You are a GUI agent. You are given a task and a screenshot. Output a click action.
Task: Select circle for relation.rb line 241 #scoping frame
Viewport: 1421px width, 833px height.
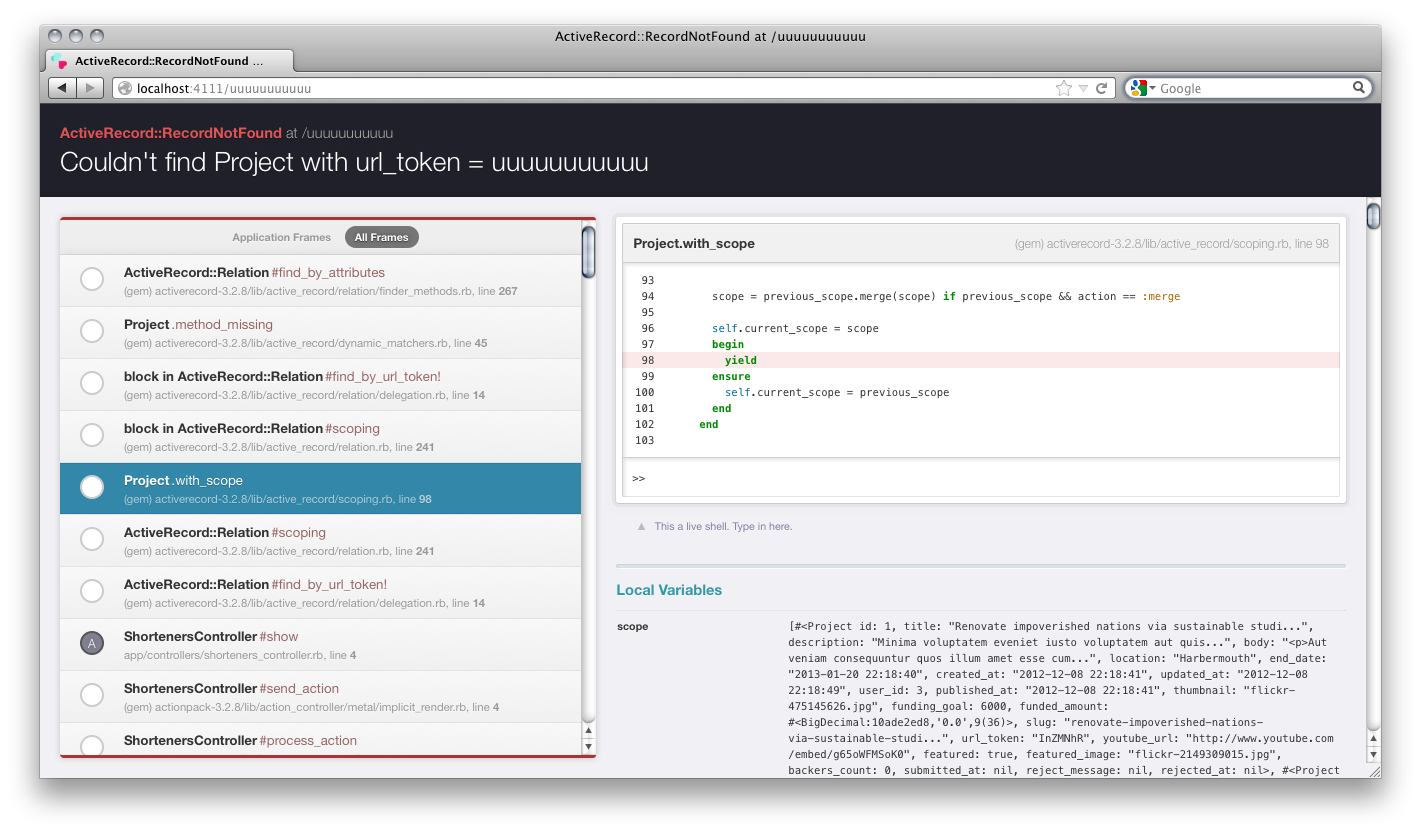[92, 539]
